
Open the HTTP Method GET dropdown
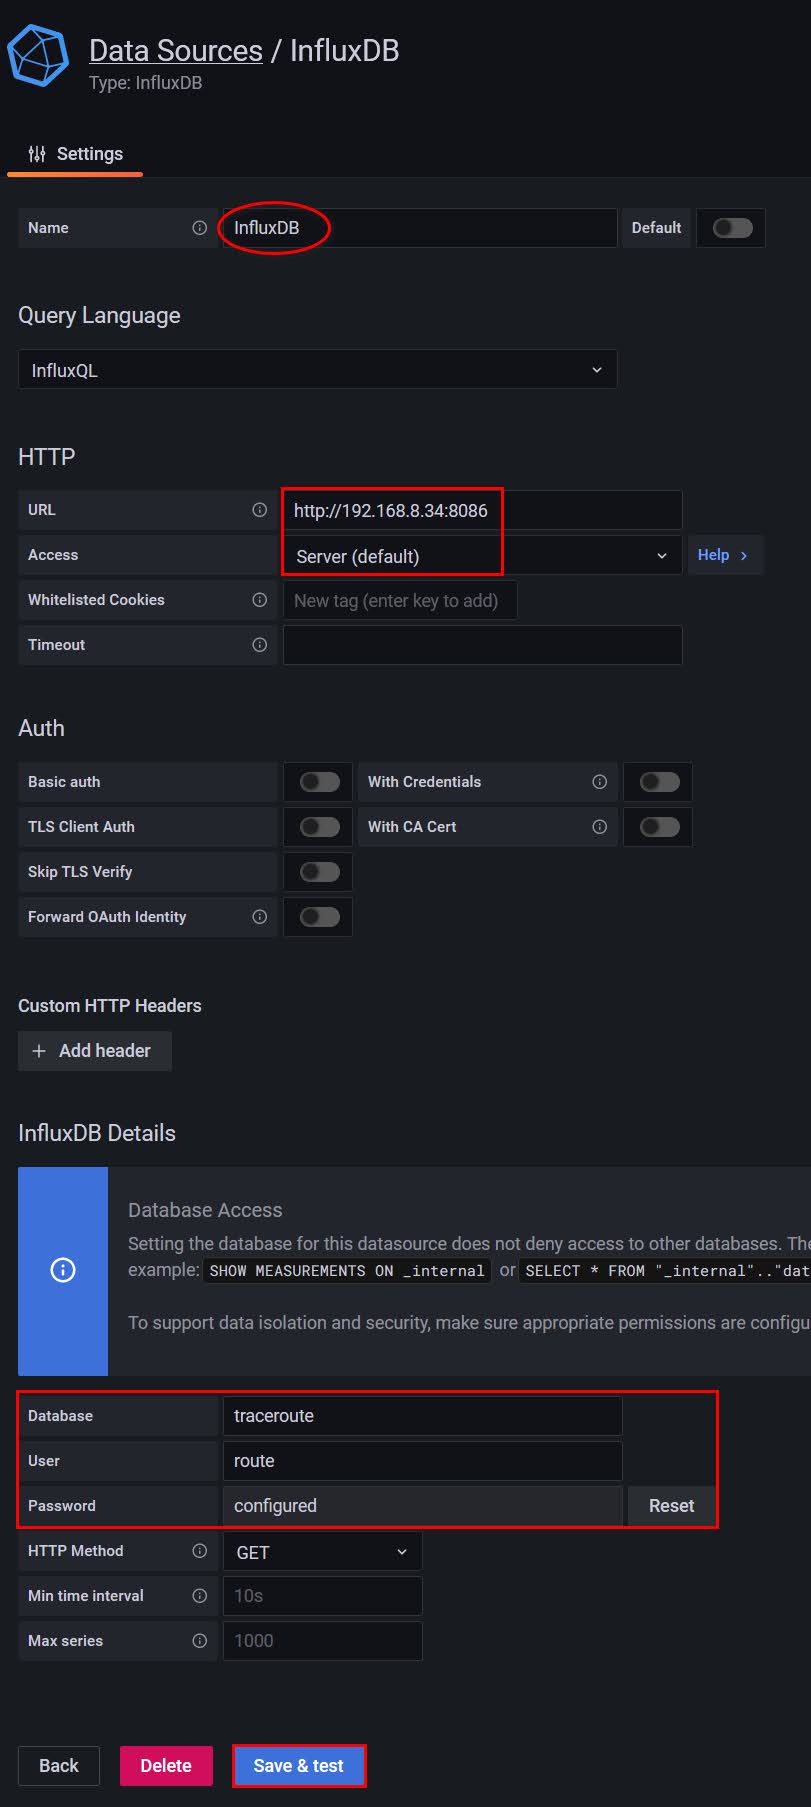[x=322, y=1552]
